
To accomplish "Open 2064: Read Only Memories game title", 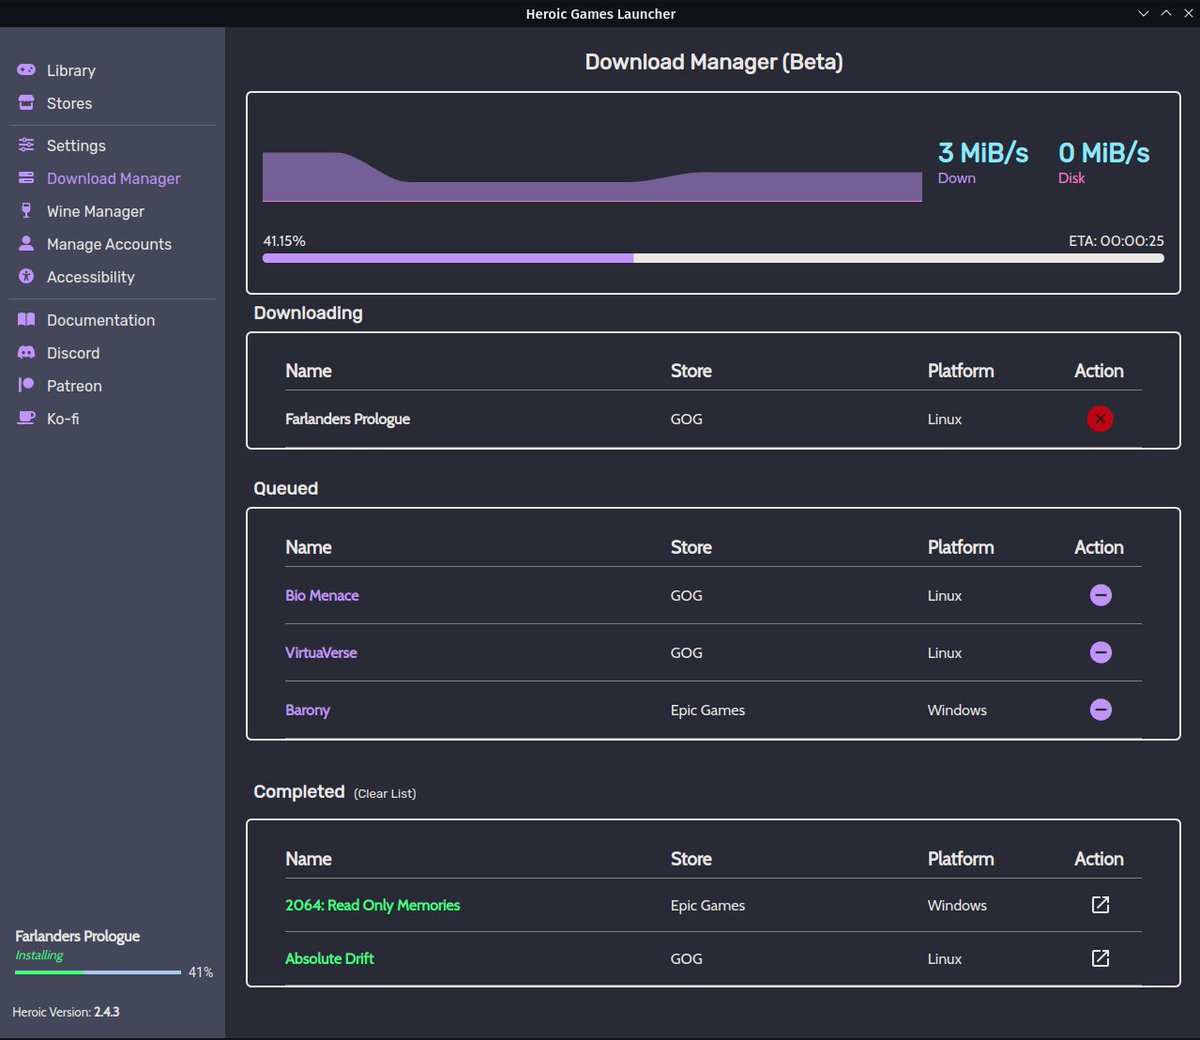I will point(372,905).
